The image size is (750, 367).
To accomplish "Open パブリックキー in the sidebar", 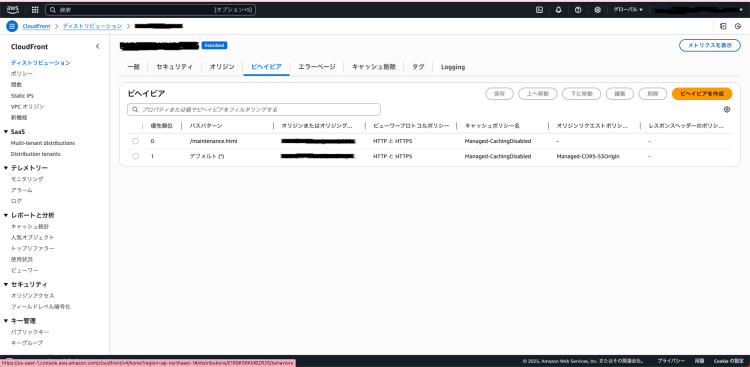I will click(30, 332).
